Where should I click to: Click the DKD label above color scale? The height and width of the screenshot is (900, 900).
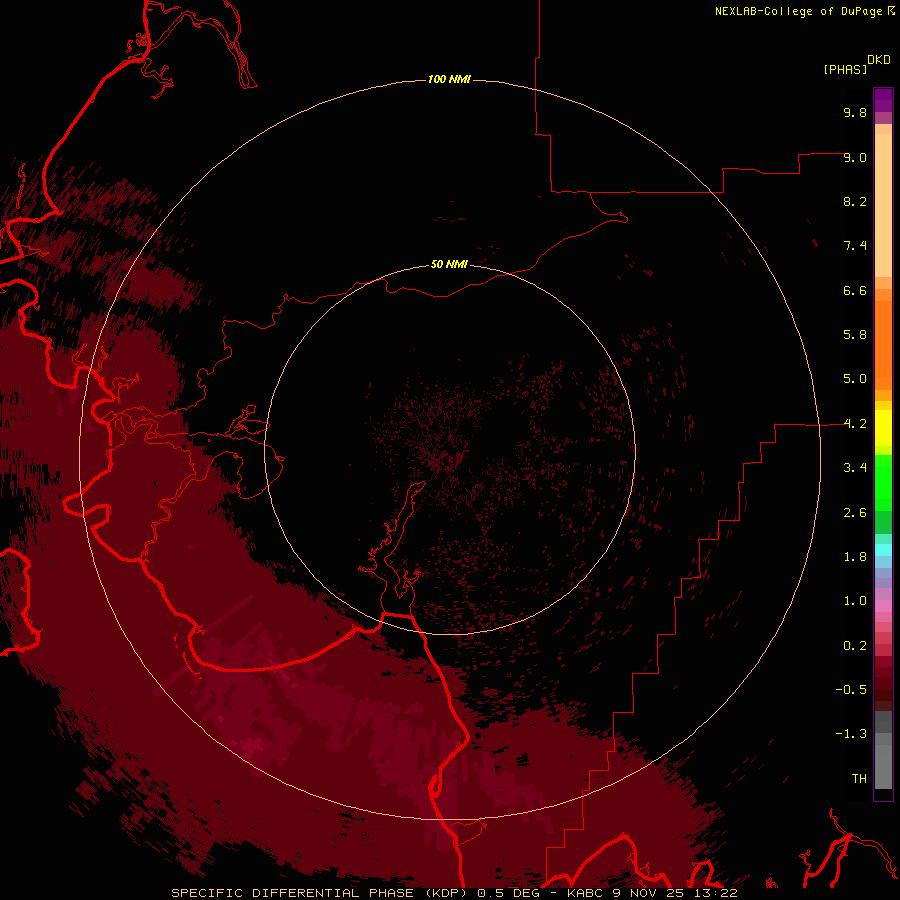[879, 60]
